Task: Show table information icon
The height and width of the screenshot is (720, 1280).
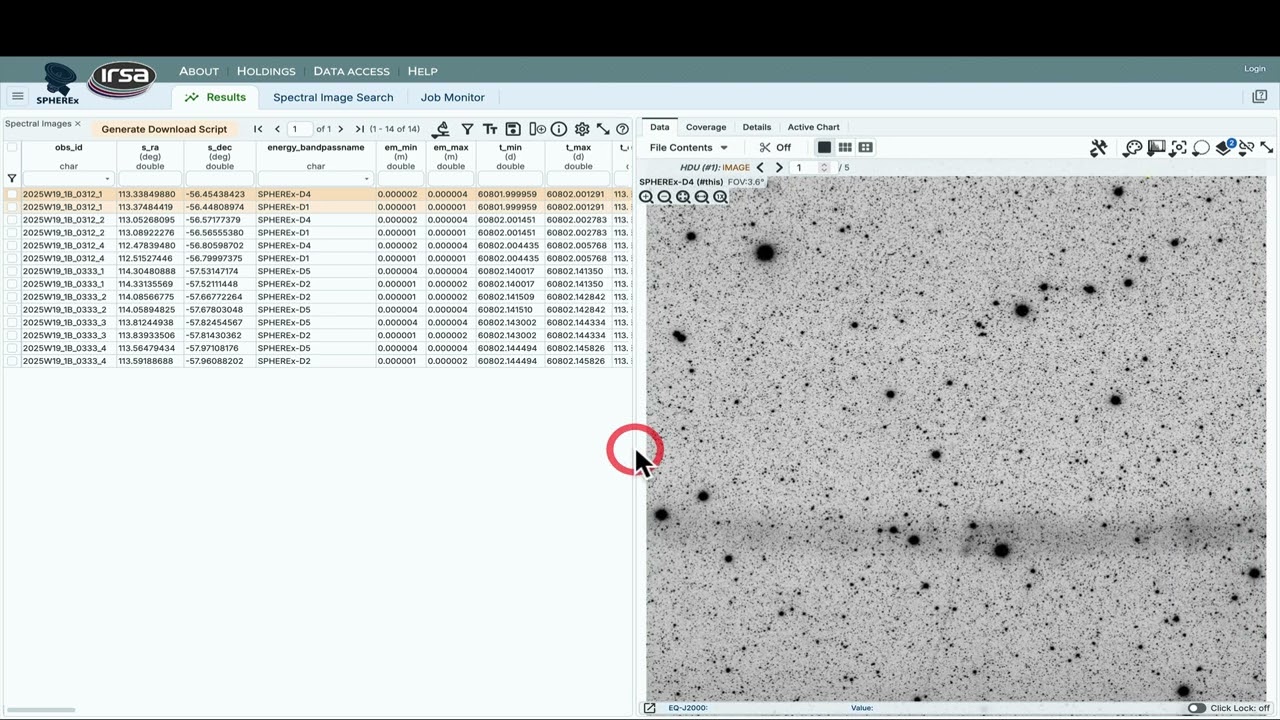Action: pyautogui.click(x=559, y=129)
